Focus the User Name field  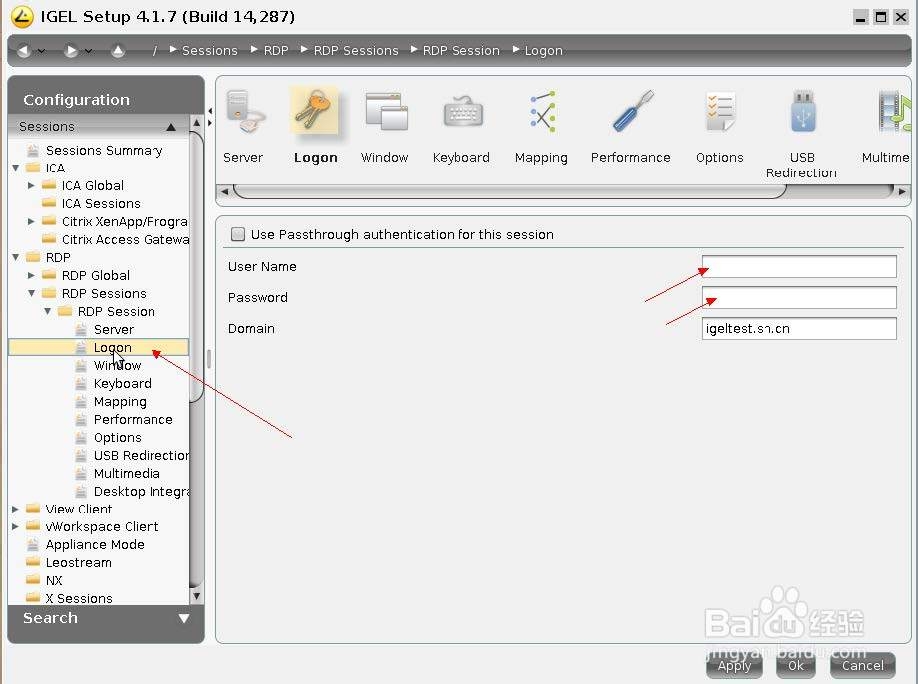point(799,266)
